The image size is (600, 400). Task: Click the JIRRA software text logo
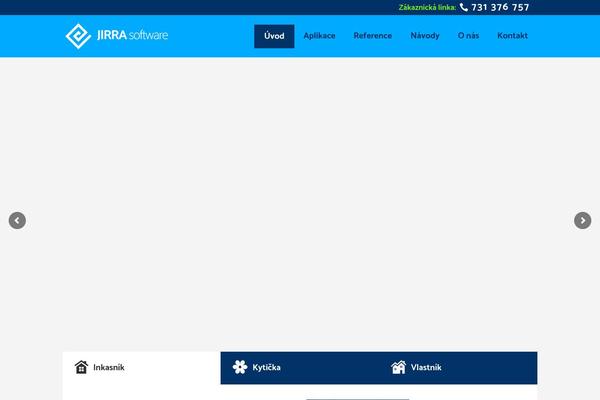(x=132, y=35)
